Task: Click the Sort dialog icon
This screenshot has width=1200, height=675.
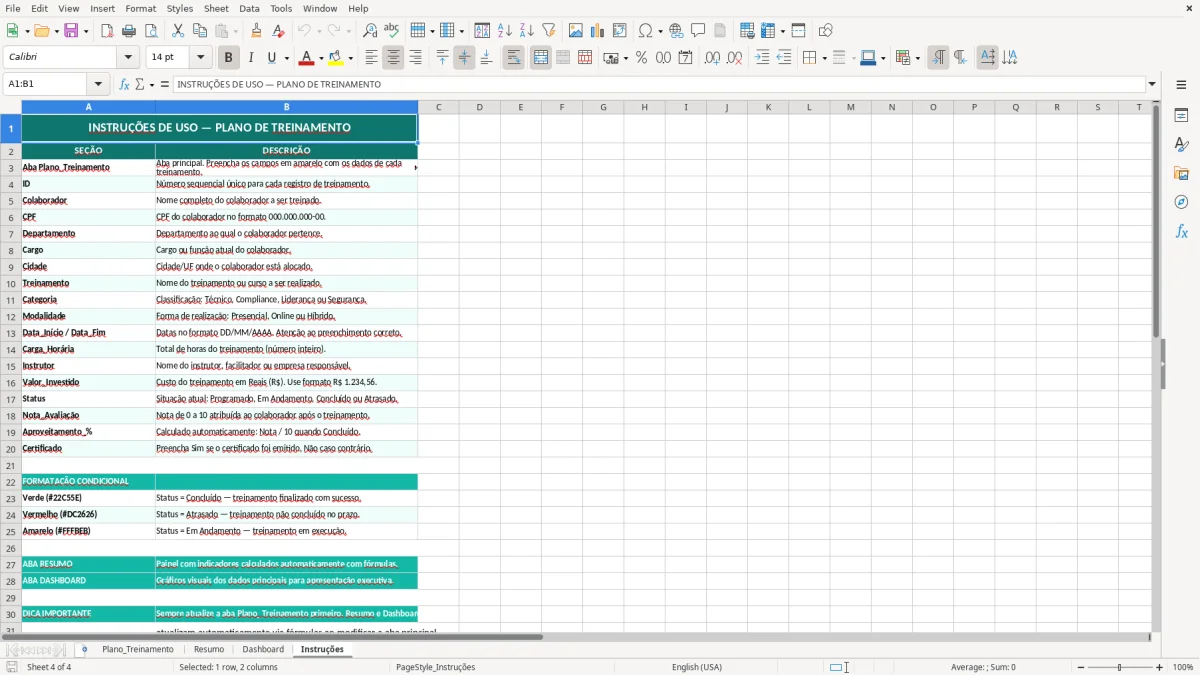Action: coord(482,31)
